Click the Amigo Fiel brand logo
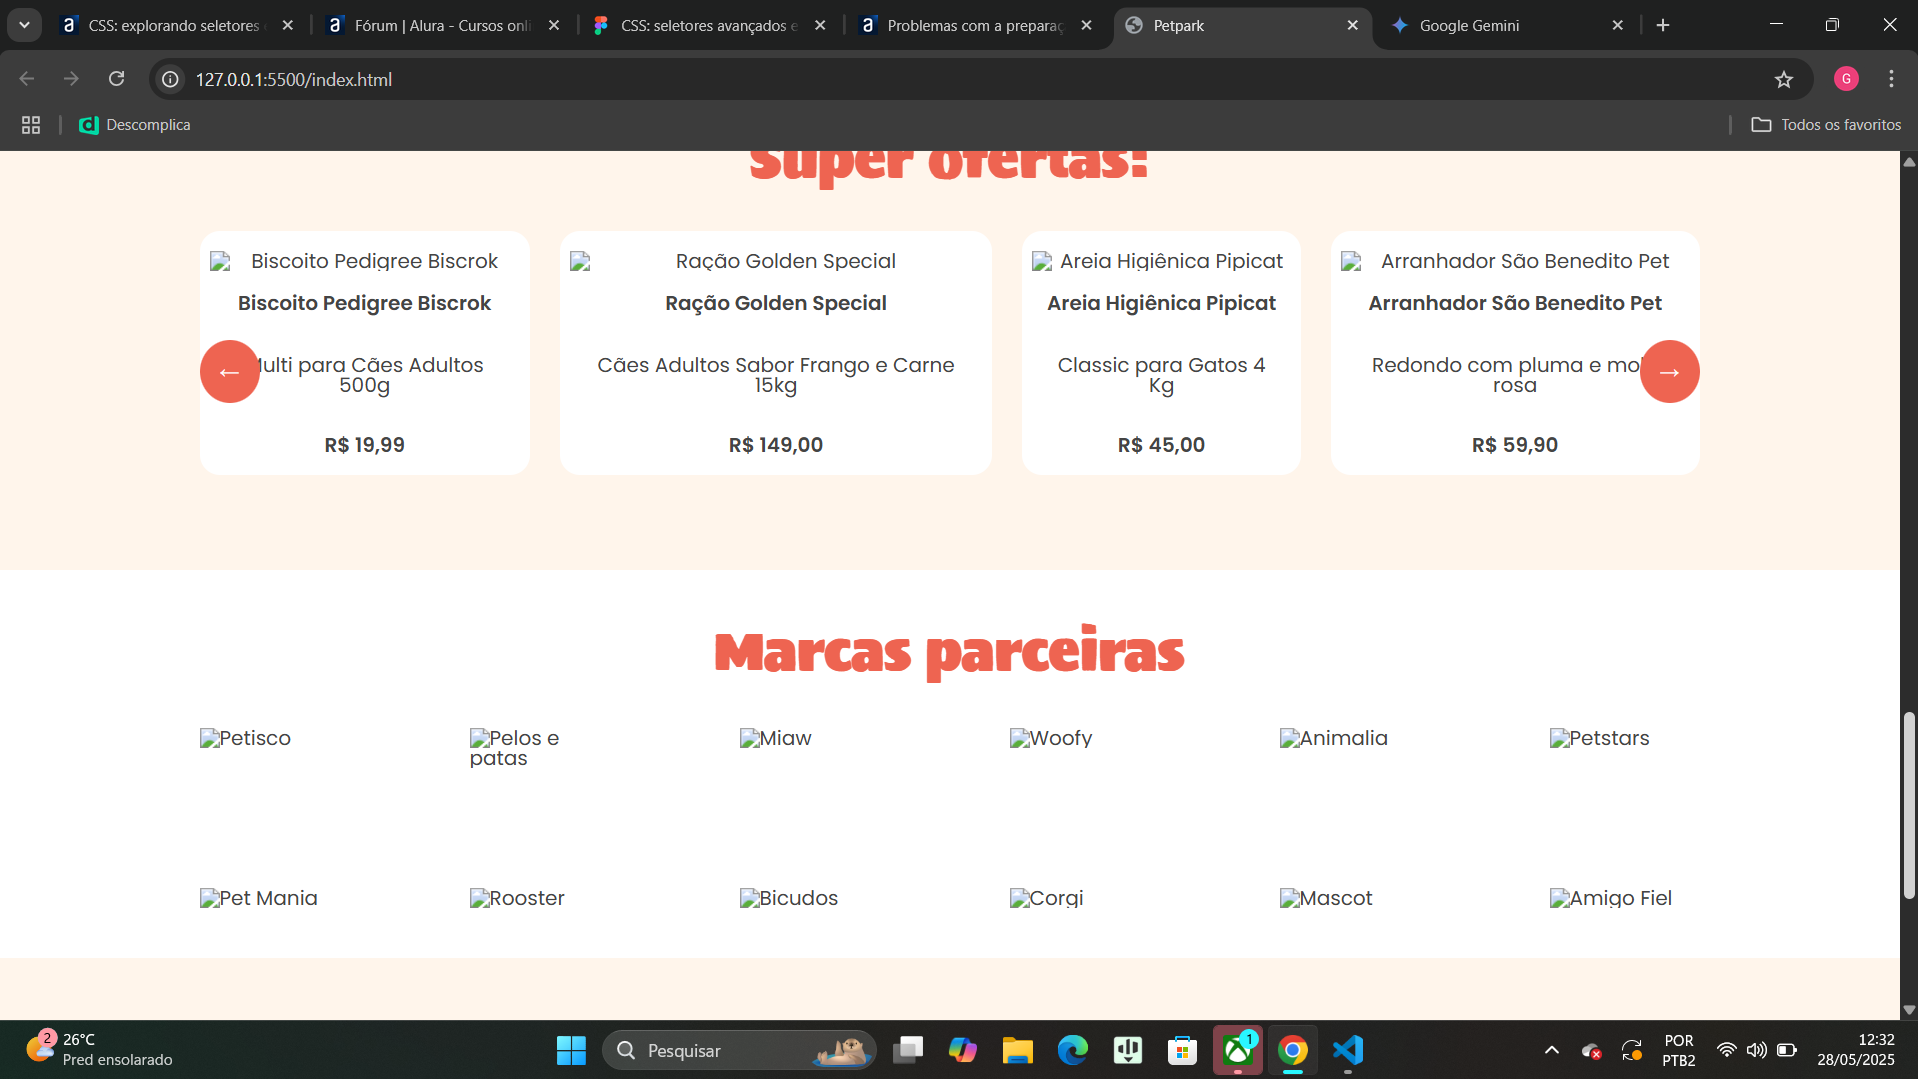 point(1611,898)
